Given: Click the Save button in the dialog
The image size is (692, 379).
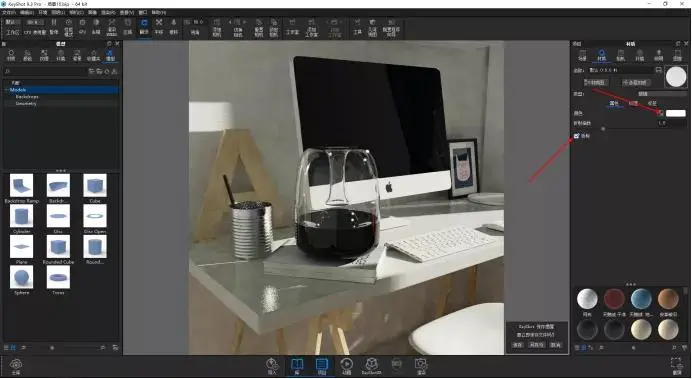Looking at the screenshot, I should 518,345.
